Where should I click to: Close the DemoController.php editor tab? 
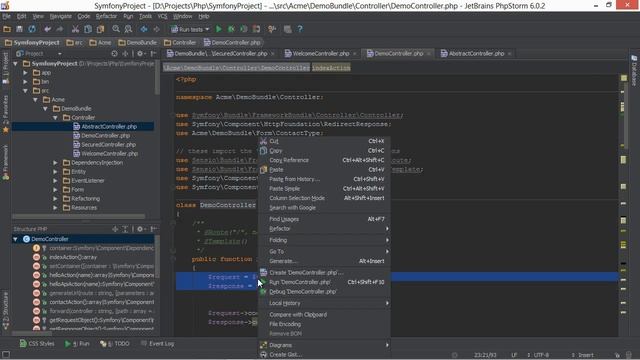pos(429,53)
